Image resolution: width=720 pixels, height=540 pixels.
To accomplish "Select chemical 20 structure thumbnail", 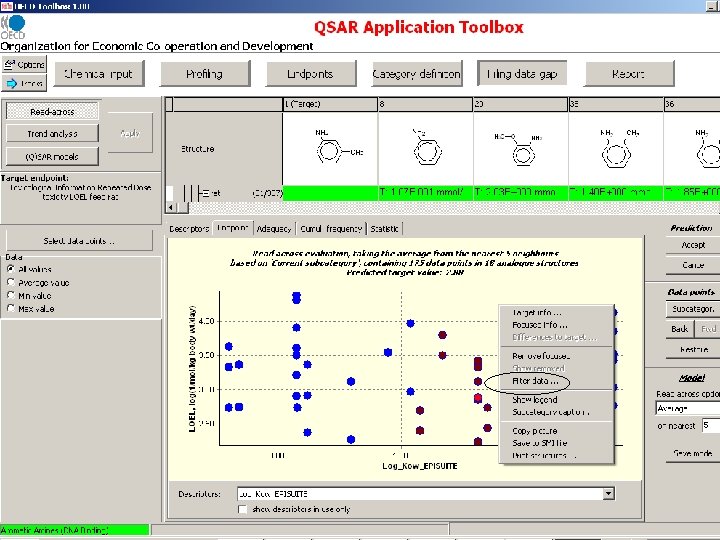I will (x=521, y=148).
